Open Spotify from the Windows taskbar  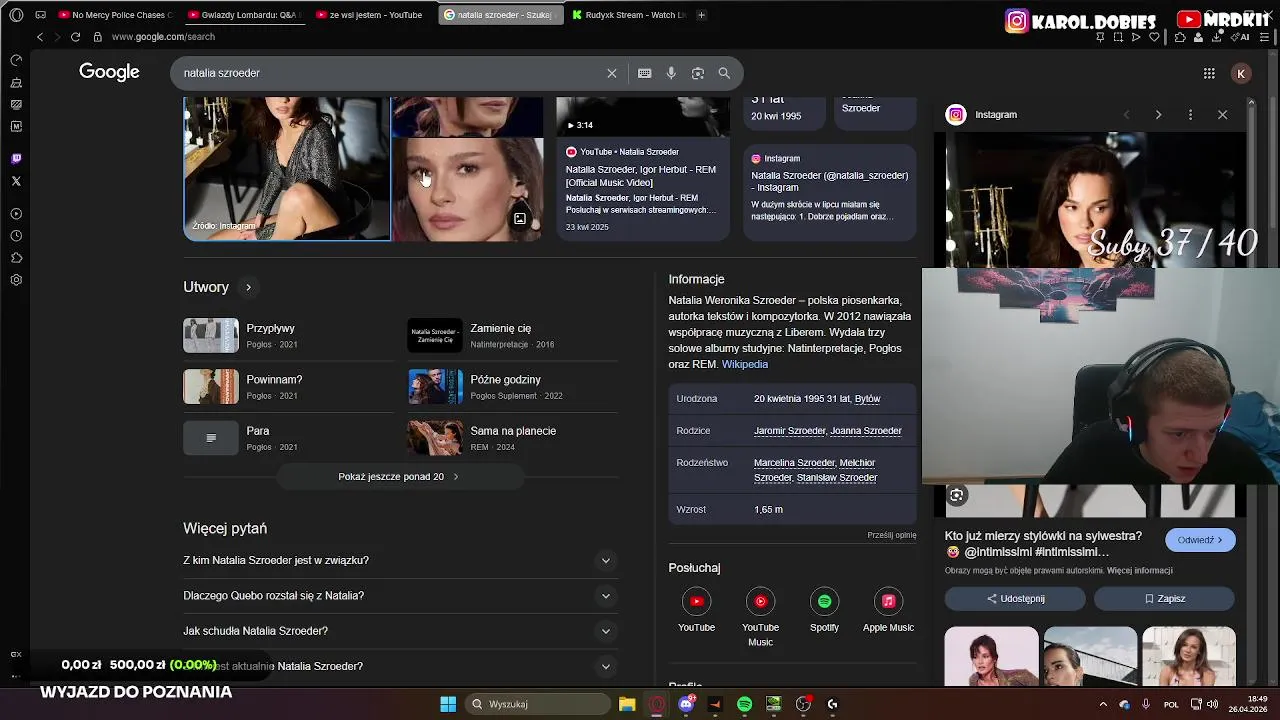(744, 704)
